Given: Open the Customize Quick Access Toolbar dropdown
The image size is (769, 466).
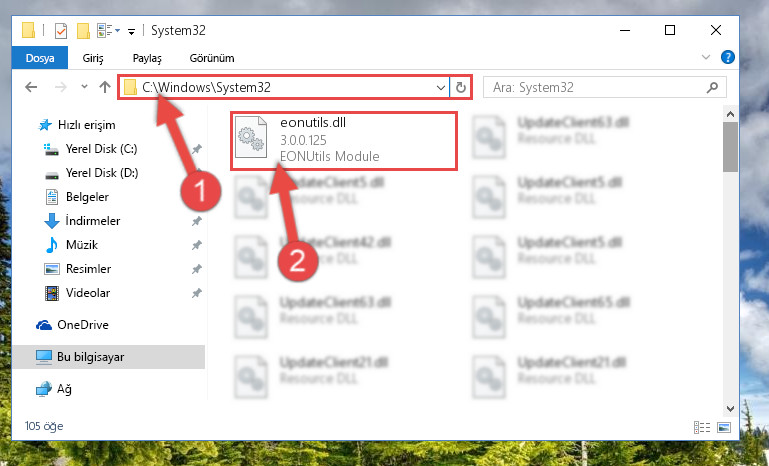Looking at the screenshot, I should click(131, 31).
